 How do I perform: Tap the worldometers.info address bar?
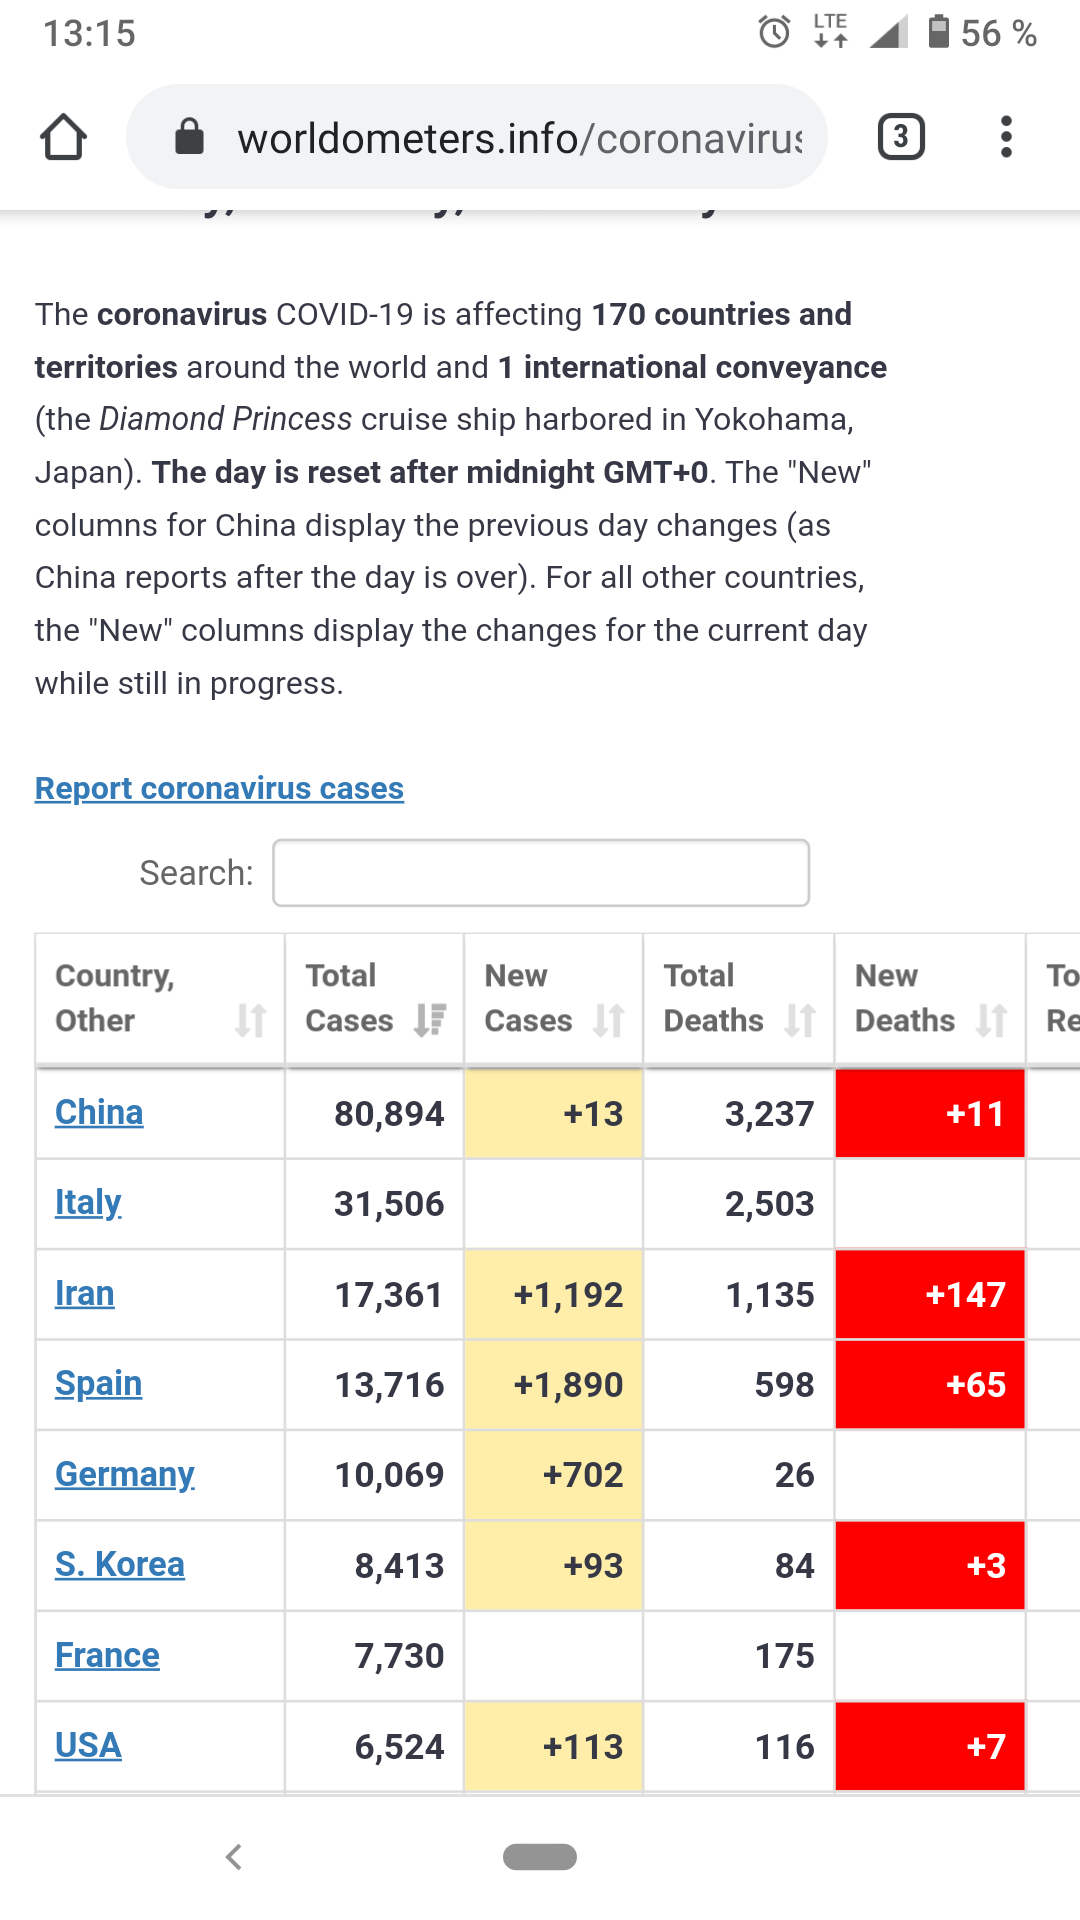click(518, 138)
